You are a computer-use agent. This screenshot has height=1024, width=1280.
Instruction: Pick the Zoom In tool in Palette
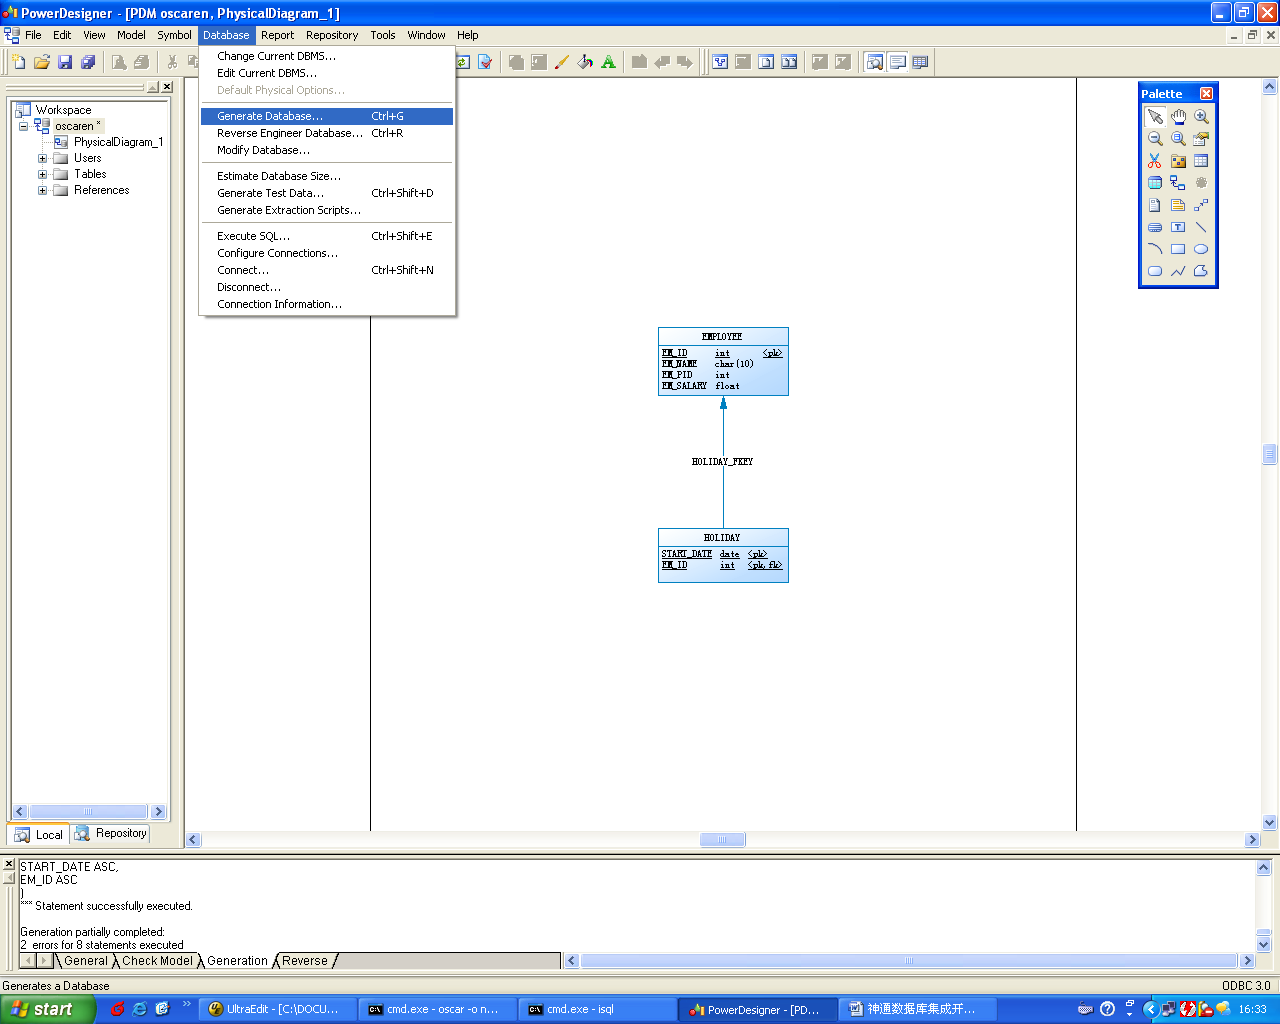coord(1201,117)
